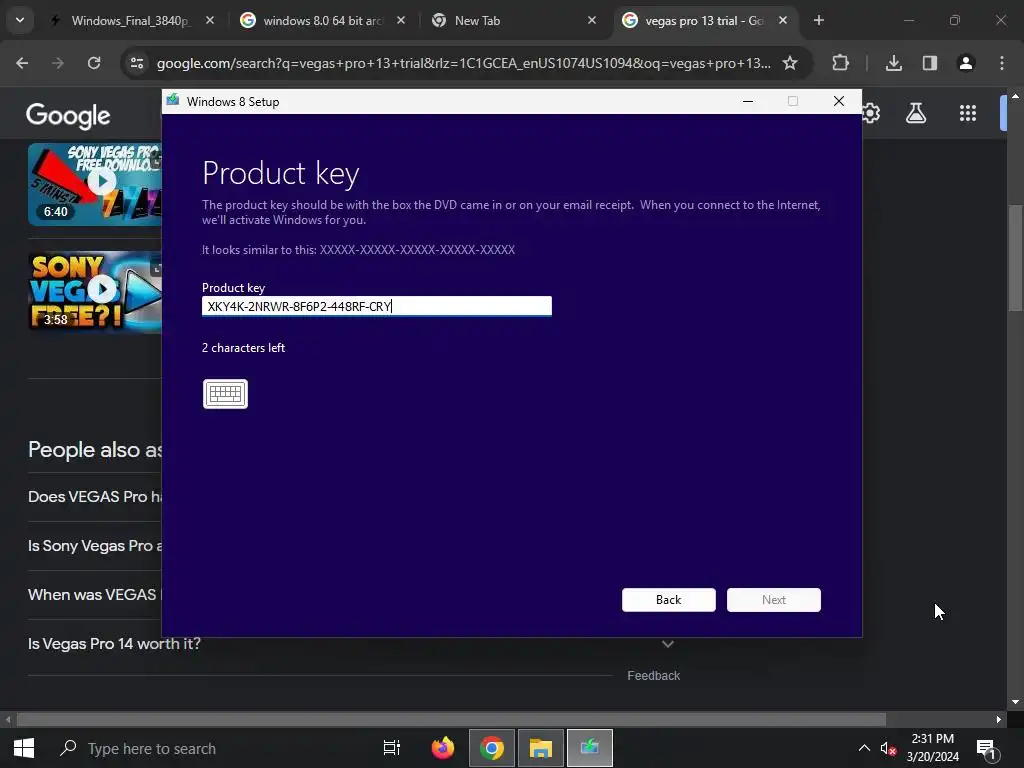The image size is (1024, 768).
Task: Reload the current Chrome page
Action: pyautogui.click(x=94, y=63)
